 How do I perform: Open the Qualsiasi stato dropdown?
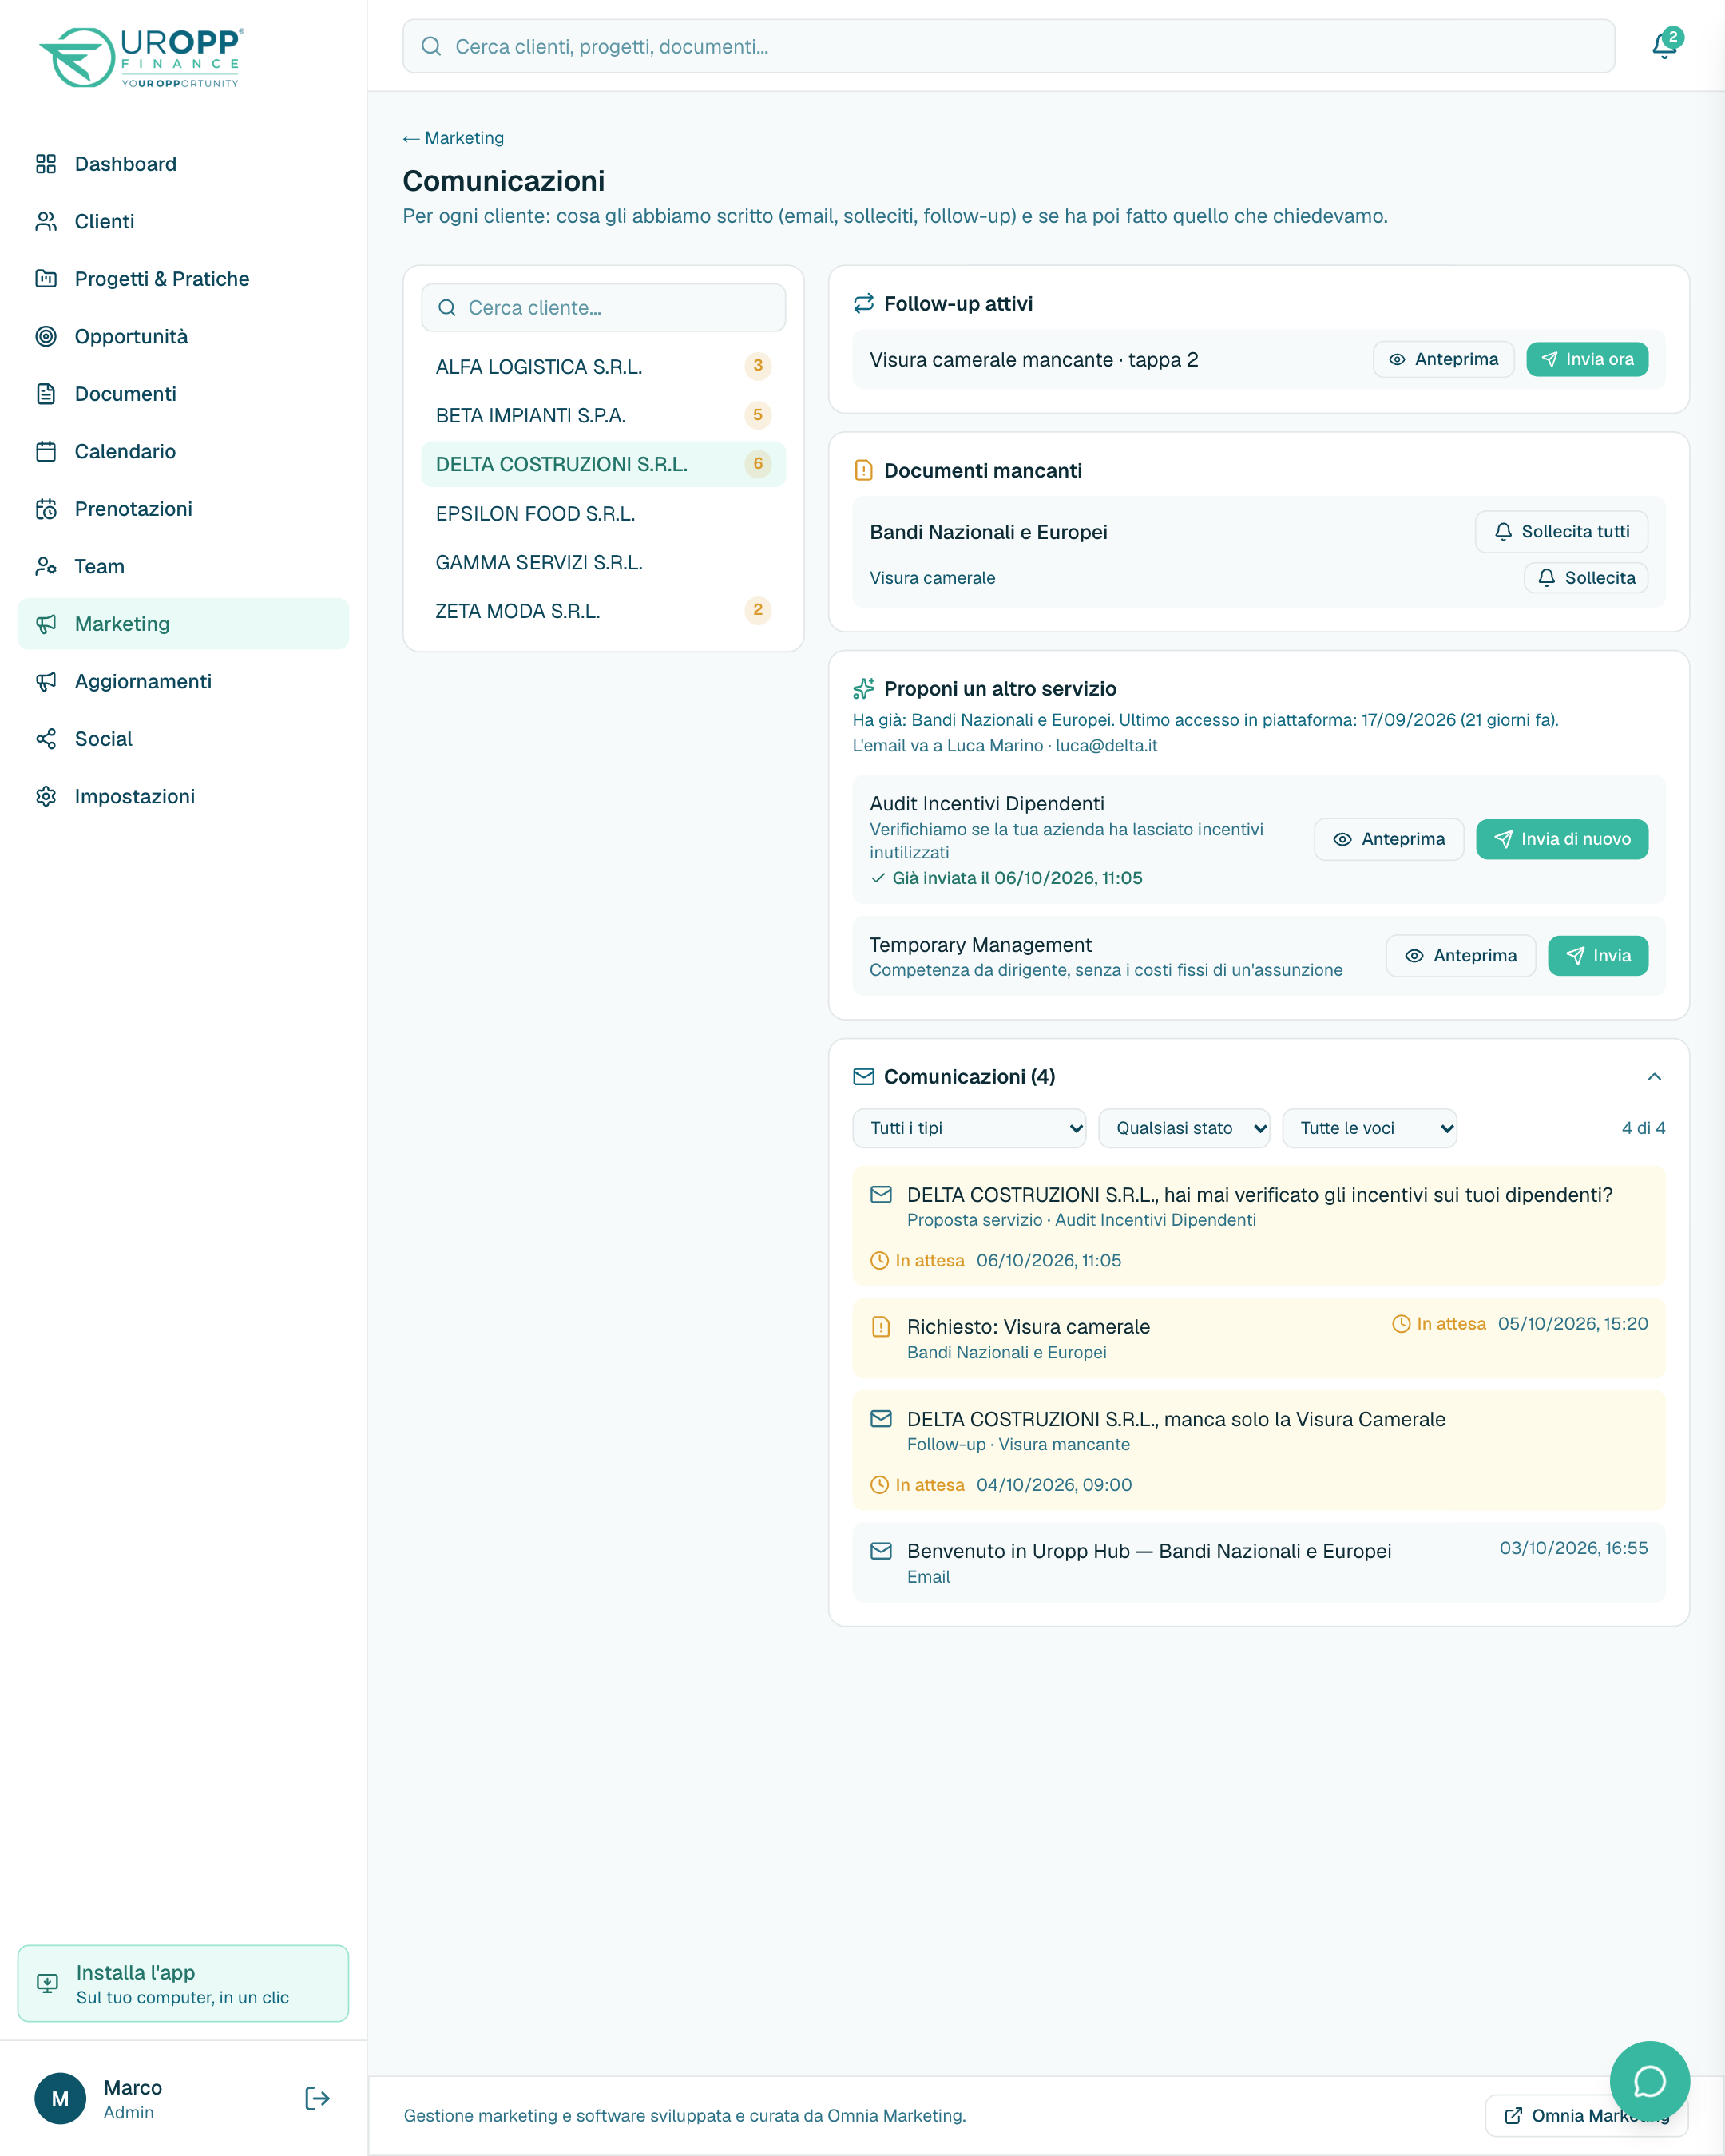pos(1184,1128)
